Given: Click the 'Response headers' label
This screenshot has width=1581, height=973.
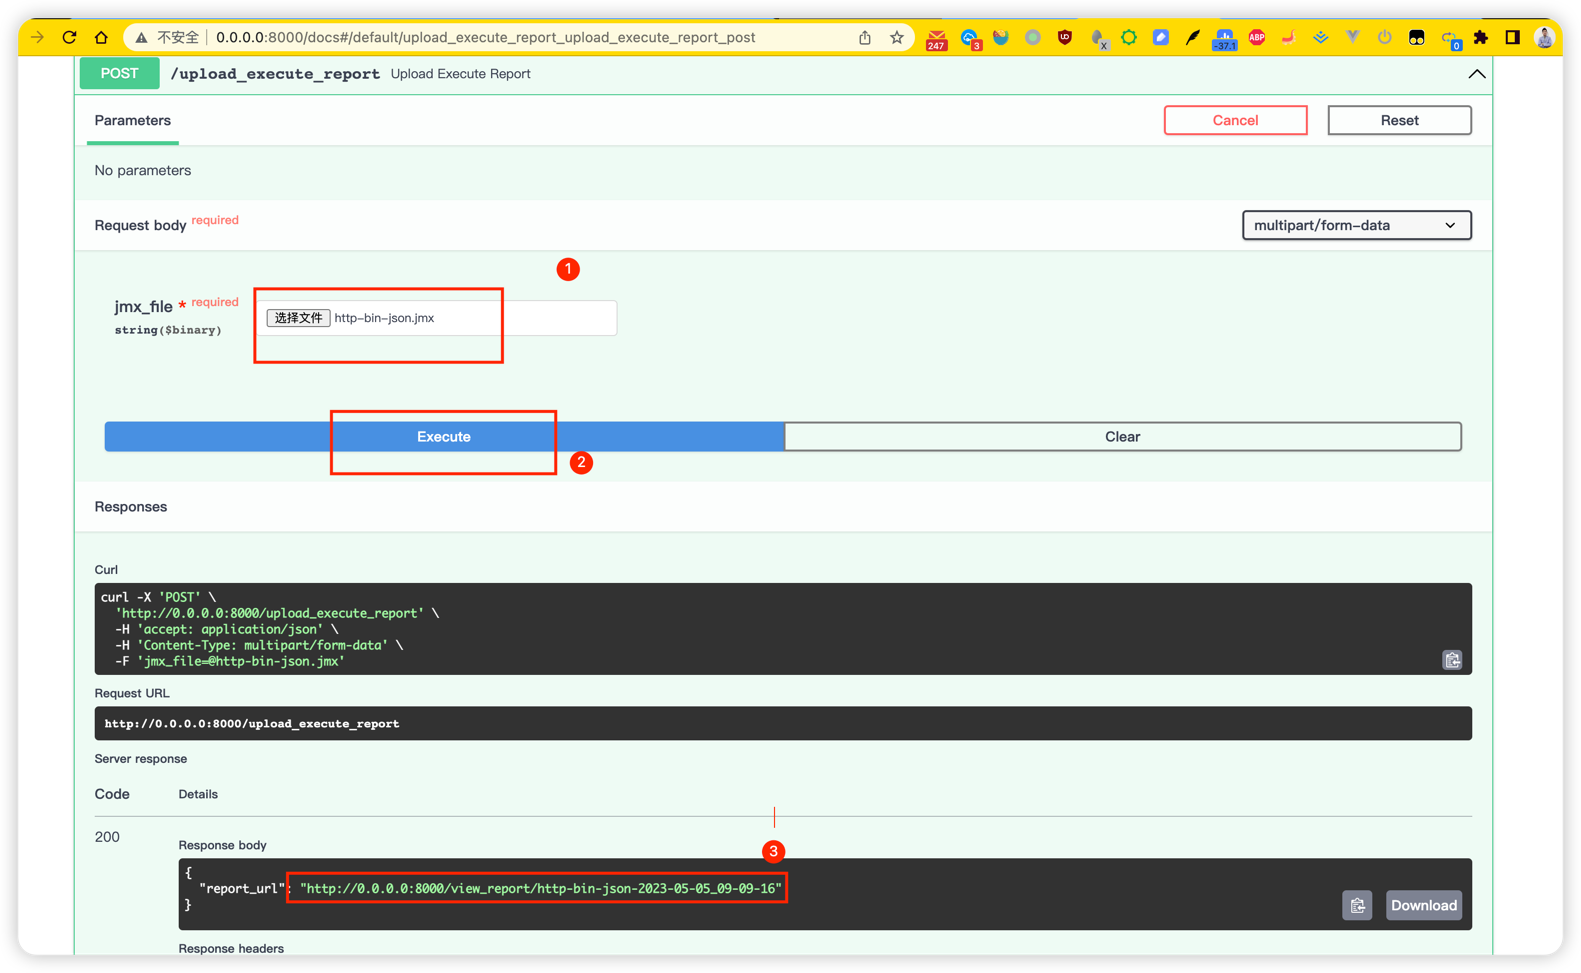Looking at the screenshot, I should coord(231,948).
